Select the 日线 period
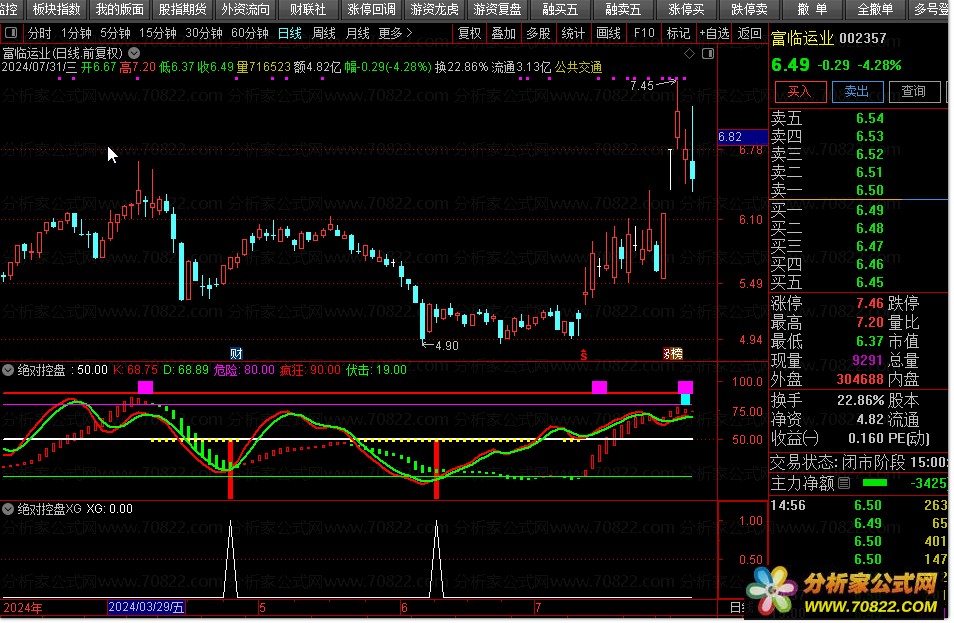954x623 pixels. tap(290, 33)
